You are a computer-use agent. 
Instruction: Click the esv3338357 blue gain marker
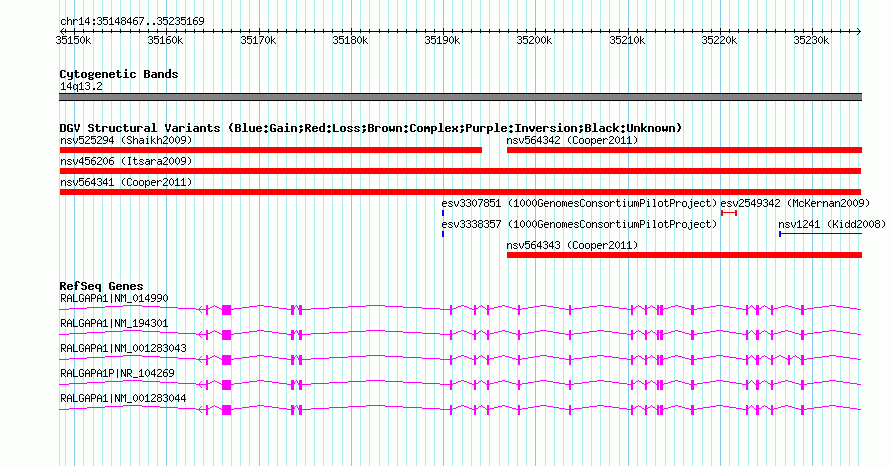(443, 234)
